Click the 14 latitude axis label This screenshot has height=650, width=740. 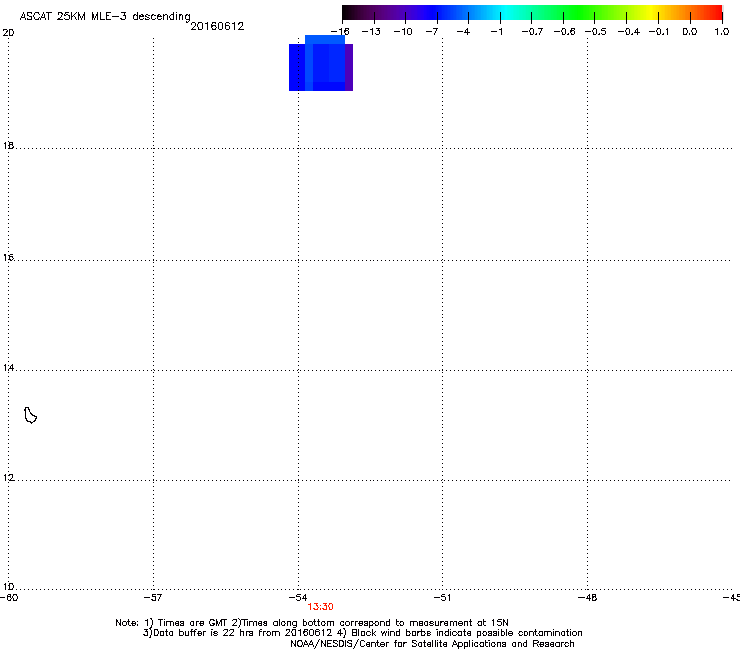coord(8,368)
